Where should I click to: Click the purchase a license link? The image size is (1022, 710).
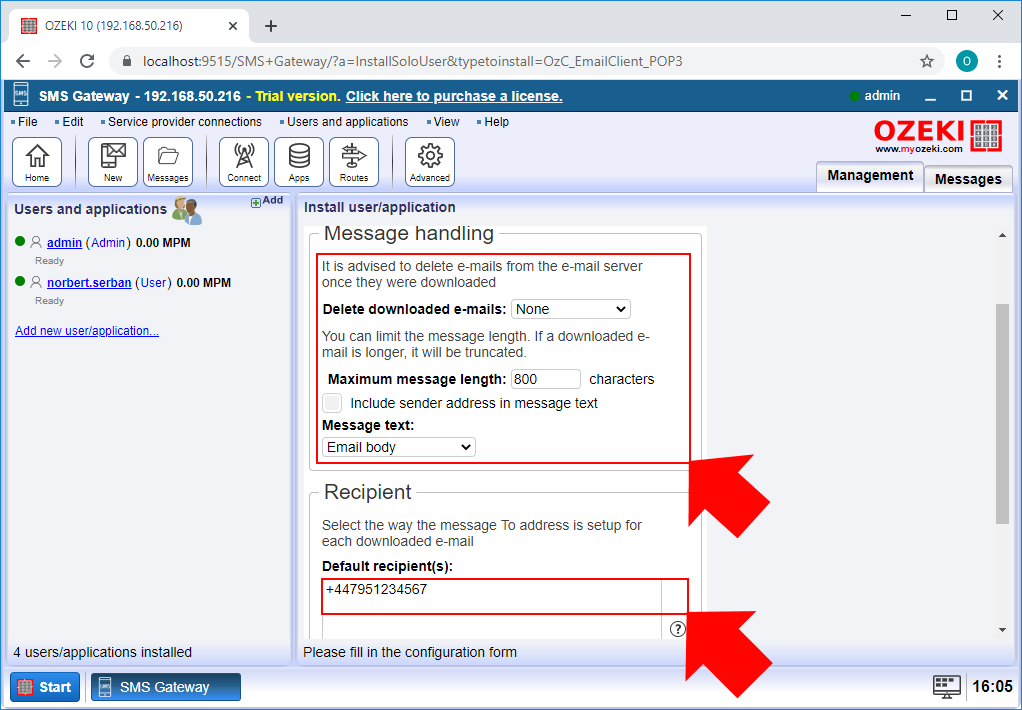point(454,96)
